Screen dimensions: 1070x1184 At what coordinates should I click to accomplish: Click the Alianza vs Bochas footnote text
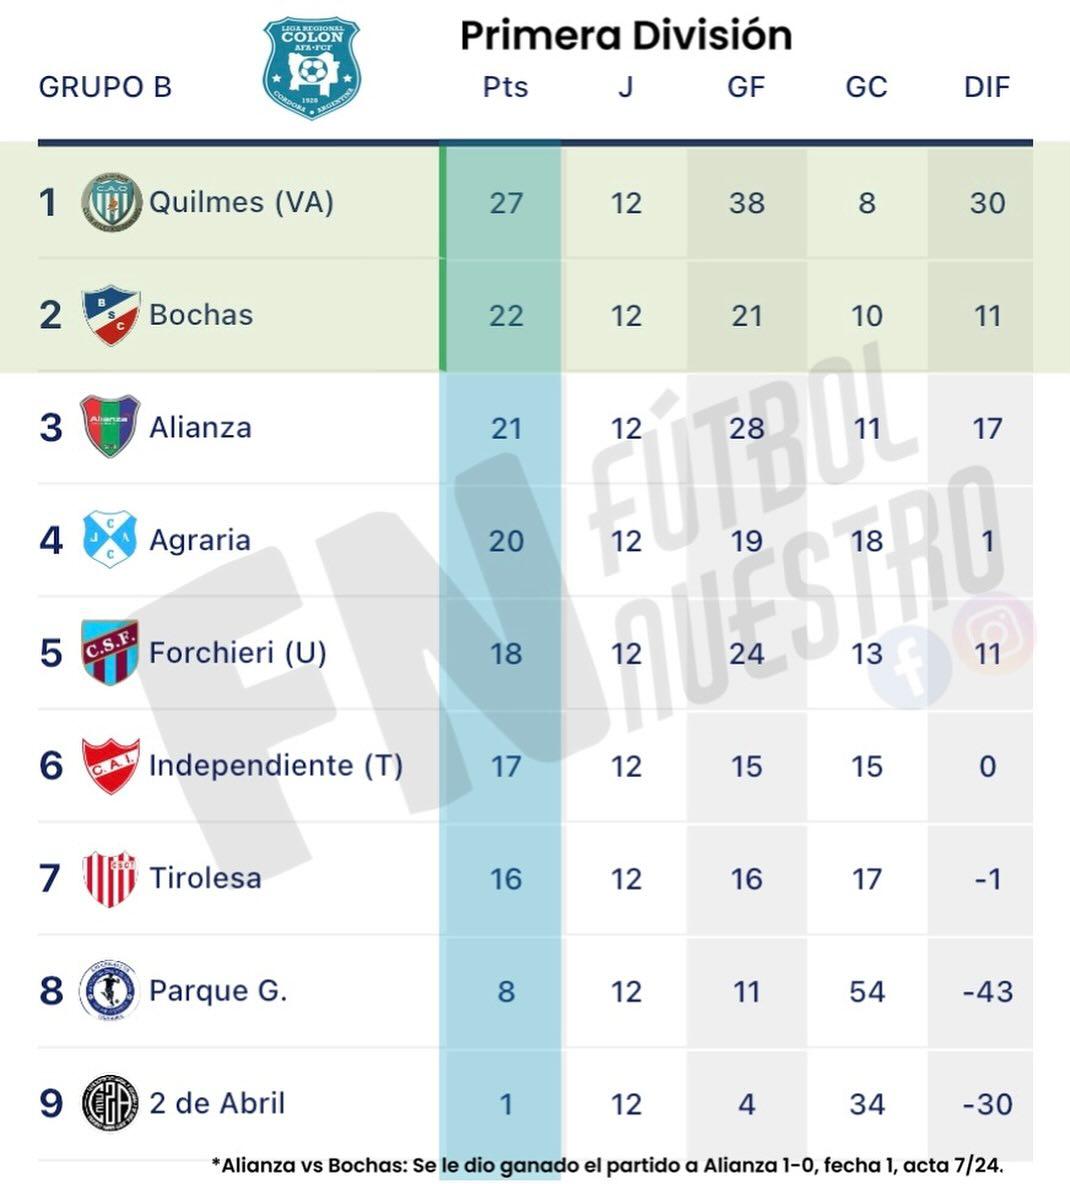click(x=607, y=1165)
